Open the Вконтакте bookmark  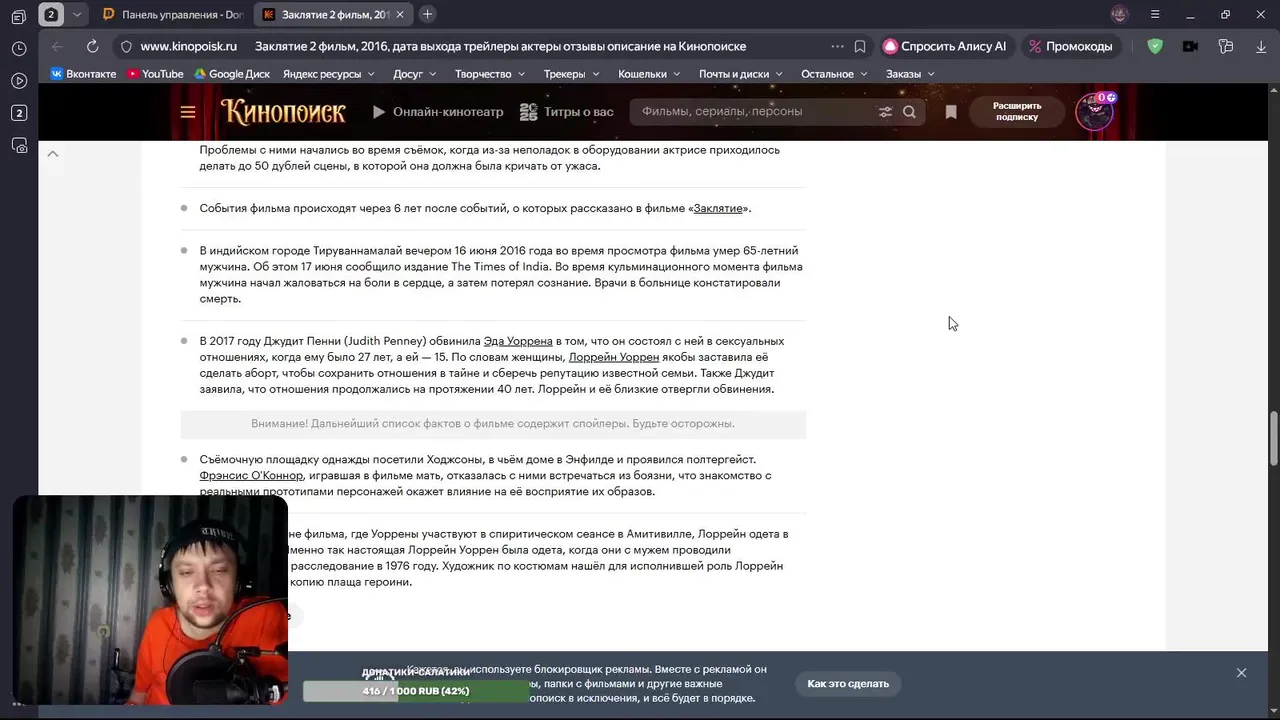point(83,74)
